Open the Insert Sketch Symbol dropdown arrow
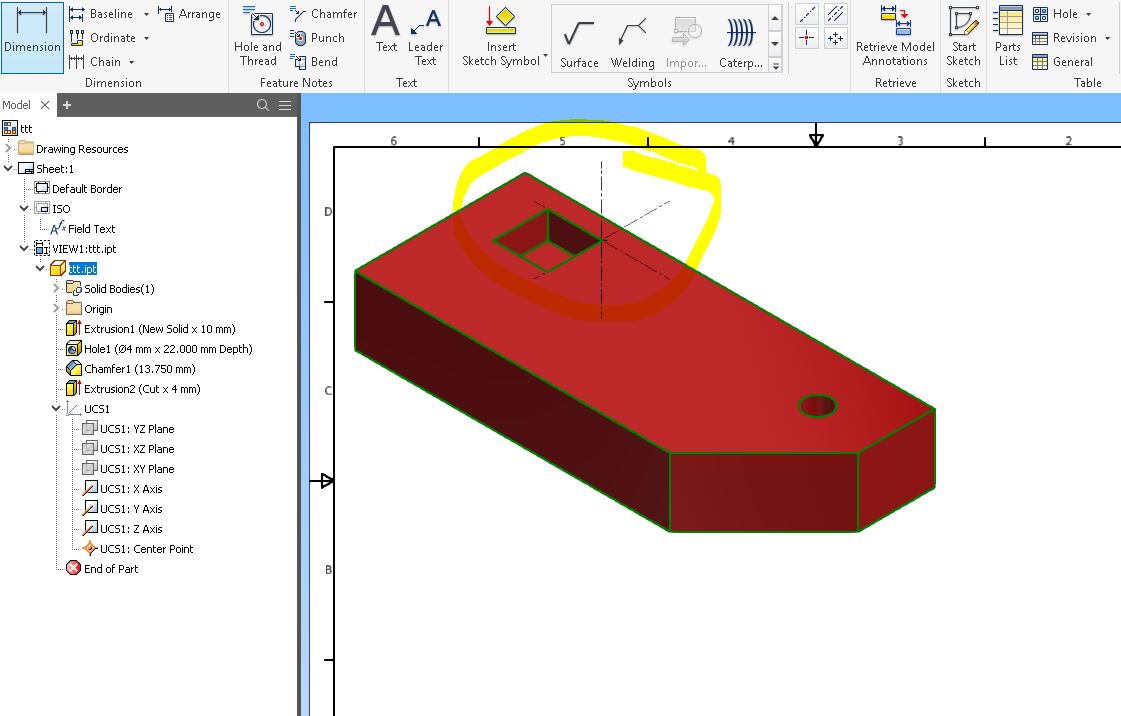1121x716 pixels. (545, 56)
